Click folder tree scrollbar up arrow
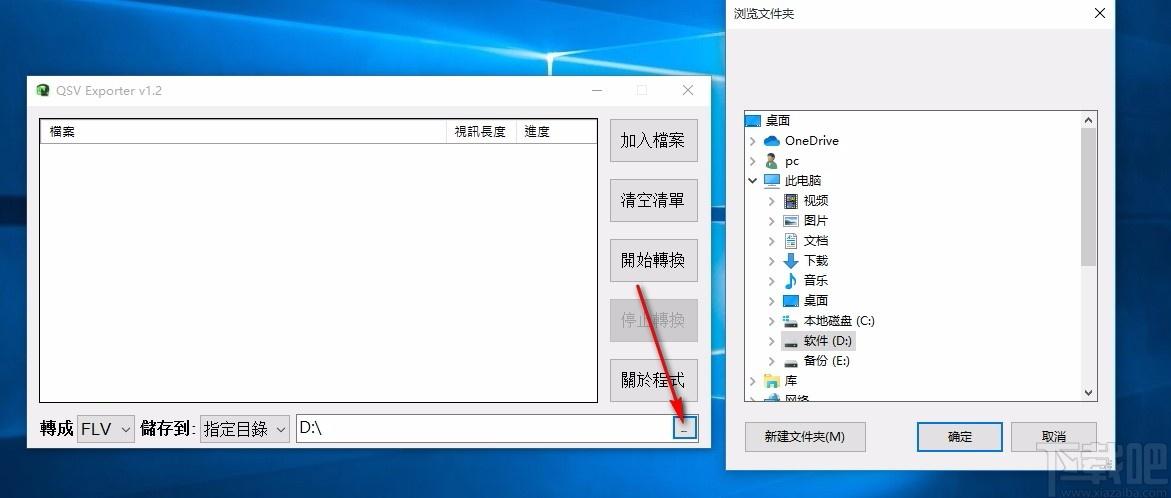 point(1088,119)
